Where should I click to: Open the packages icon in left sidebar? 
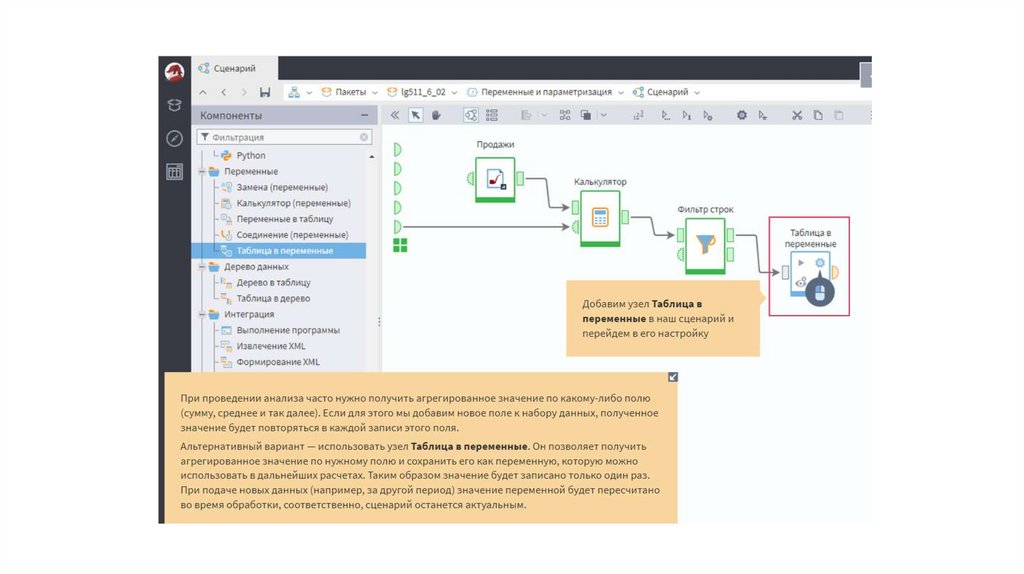click(x=174, y=105)
